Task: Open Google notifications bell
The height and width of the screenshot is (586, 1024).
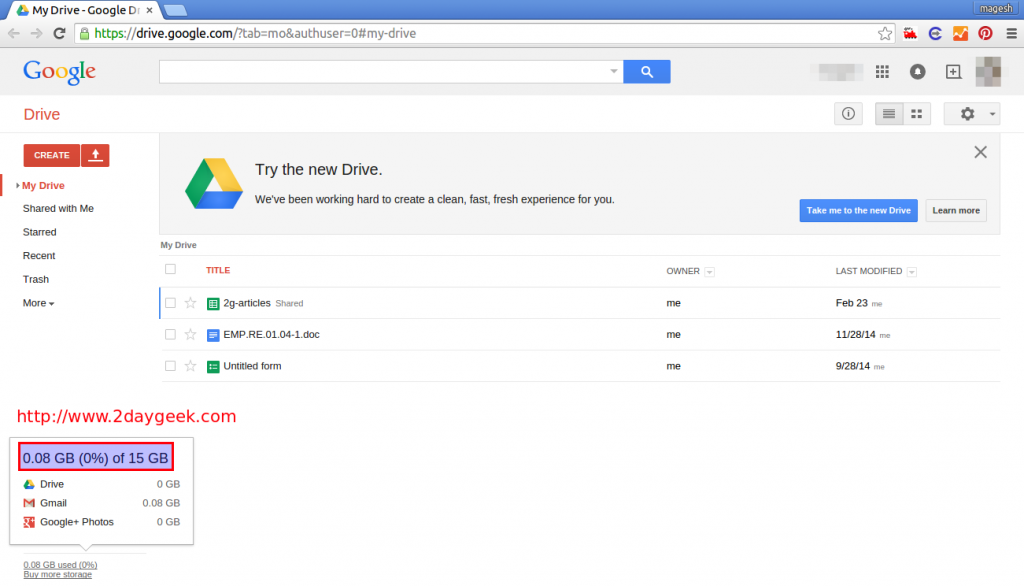Action: (x=917, y=72)
